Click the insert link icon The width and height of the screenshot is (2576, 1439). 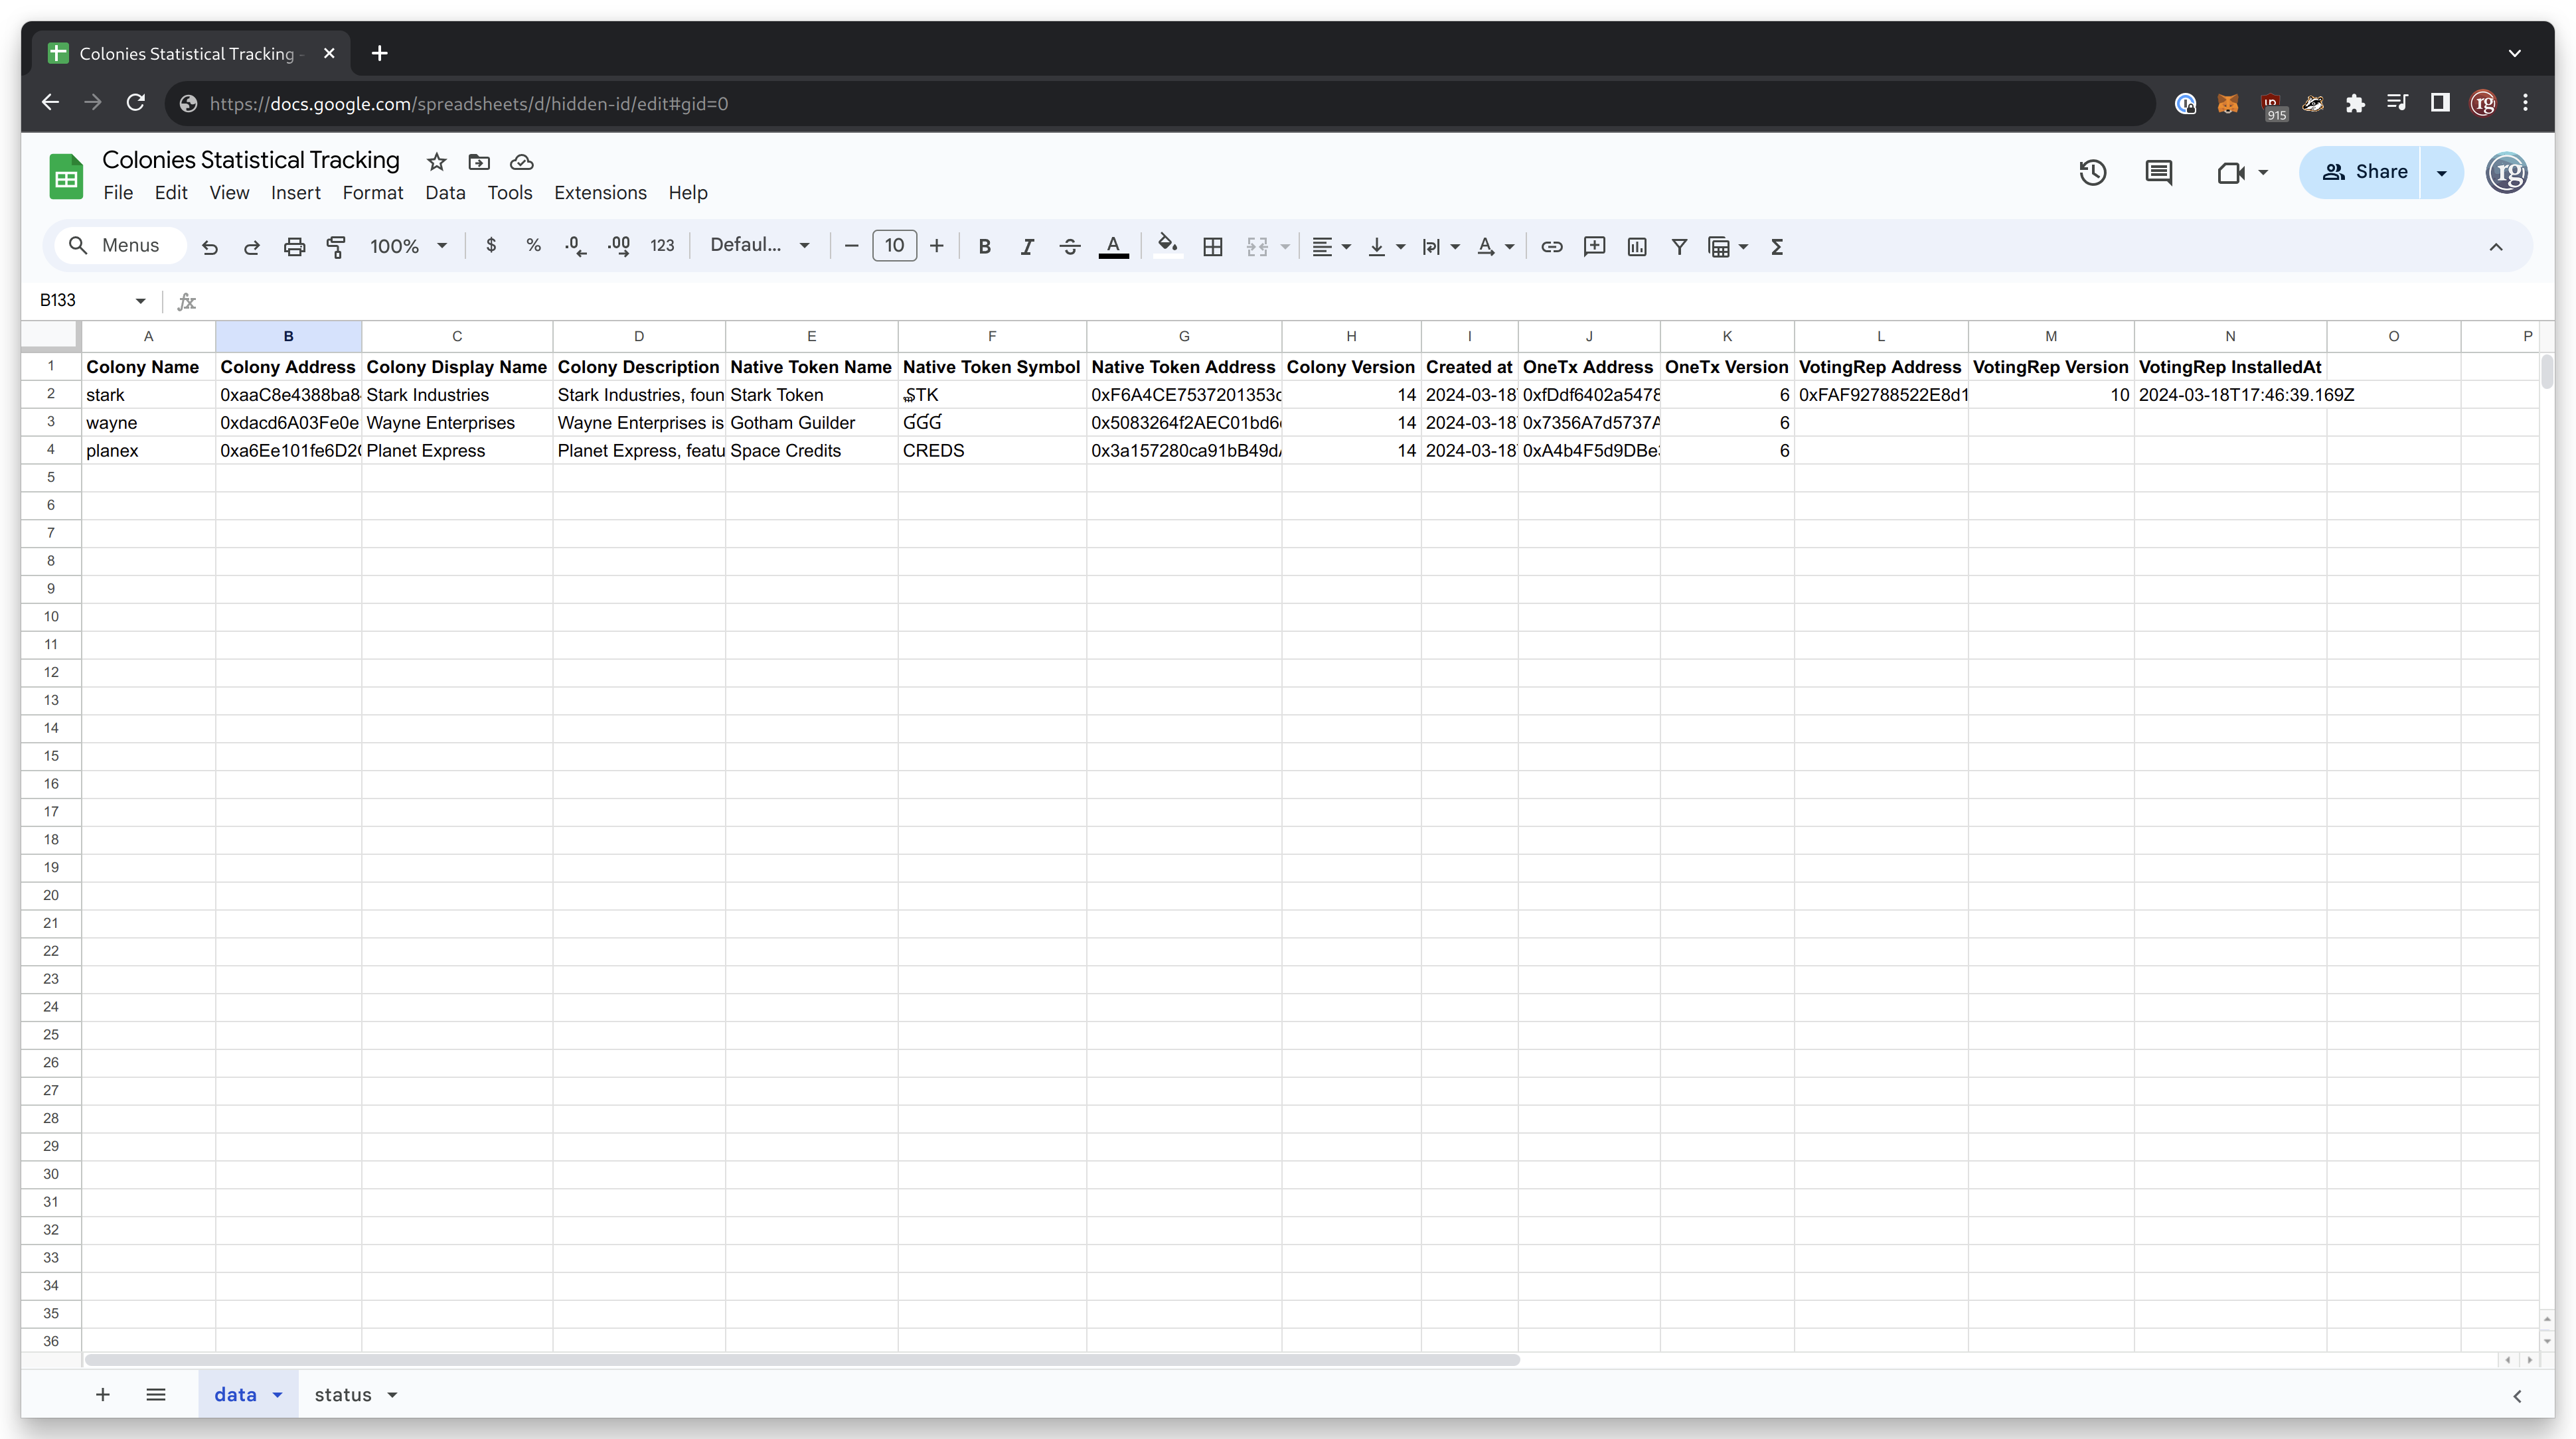coord(1552,246)
